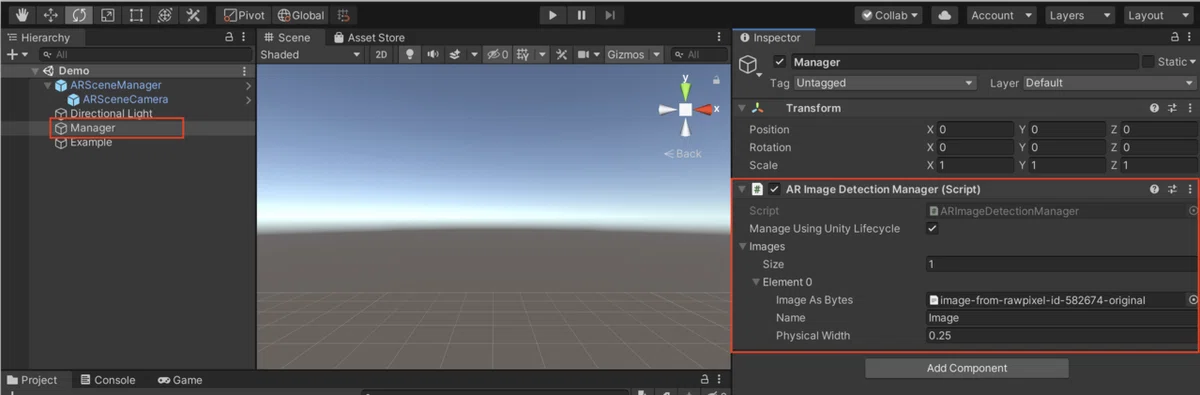
Task: Toggle scene grid visibility icon
Action: point(522,55)
